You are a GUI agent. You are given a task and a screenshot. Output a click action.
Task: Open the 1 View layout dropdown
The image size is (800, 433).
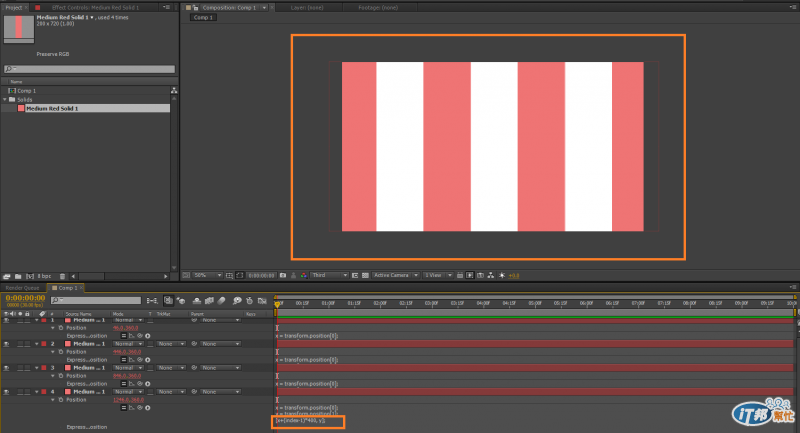pyautogui.click(x=438, y=275)
